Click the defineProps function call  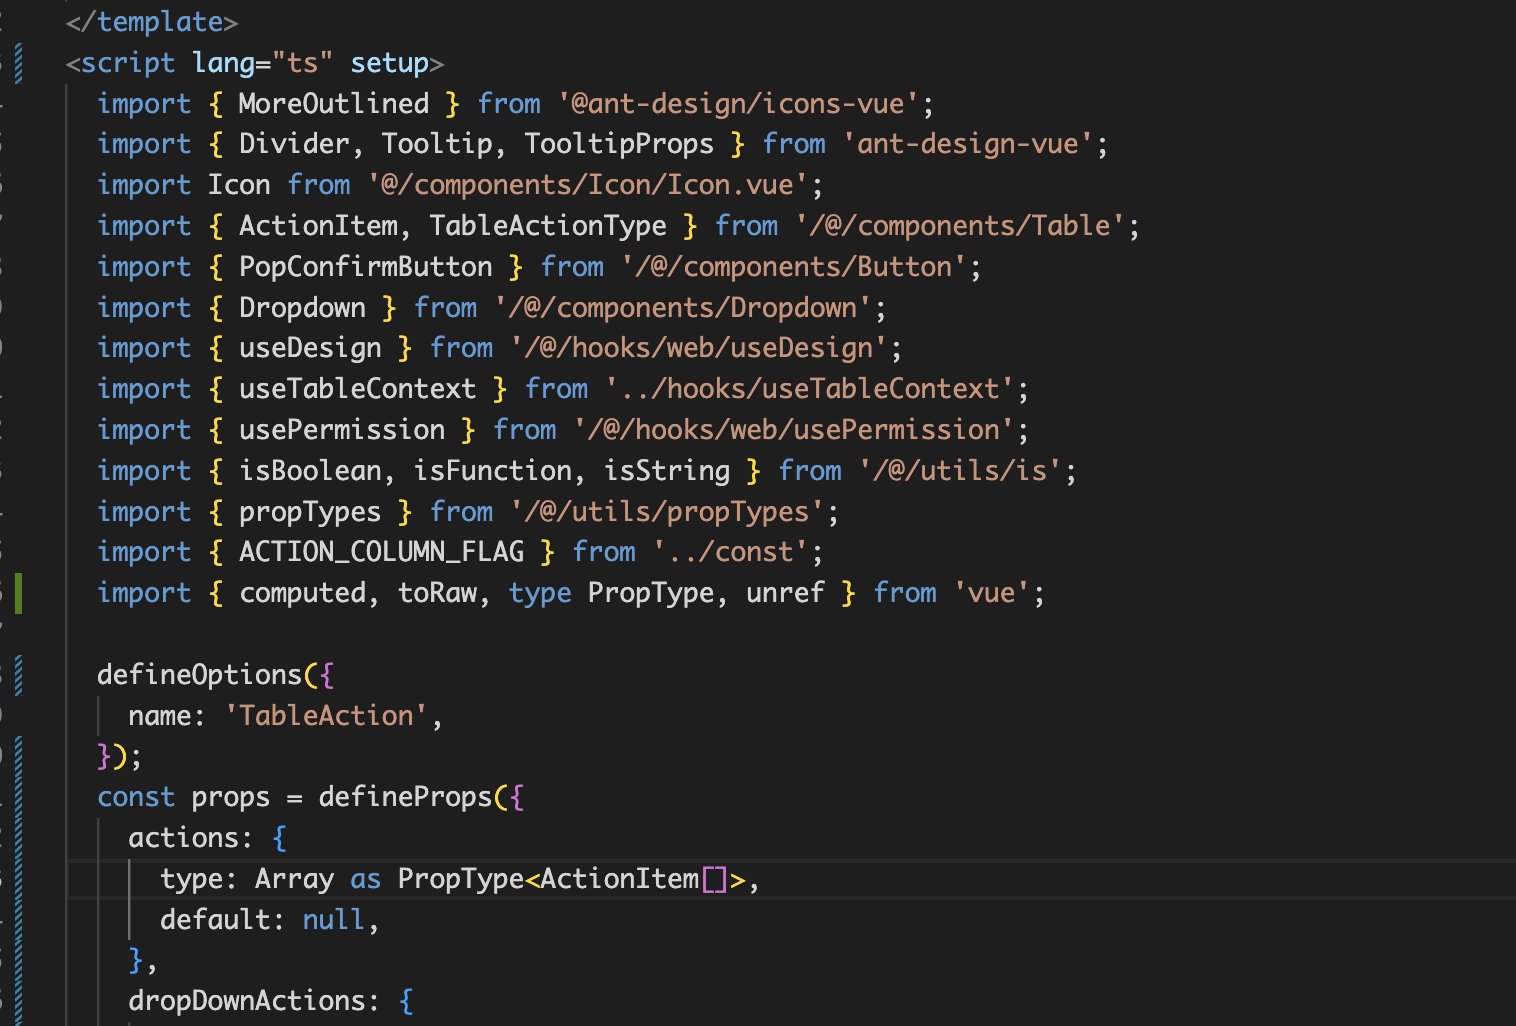tap(404, 796)
